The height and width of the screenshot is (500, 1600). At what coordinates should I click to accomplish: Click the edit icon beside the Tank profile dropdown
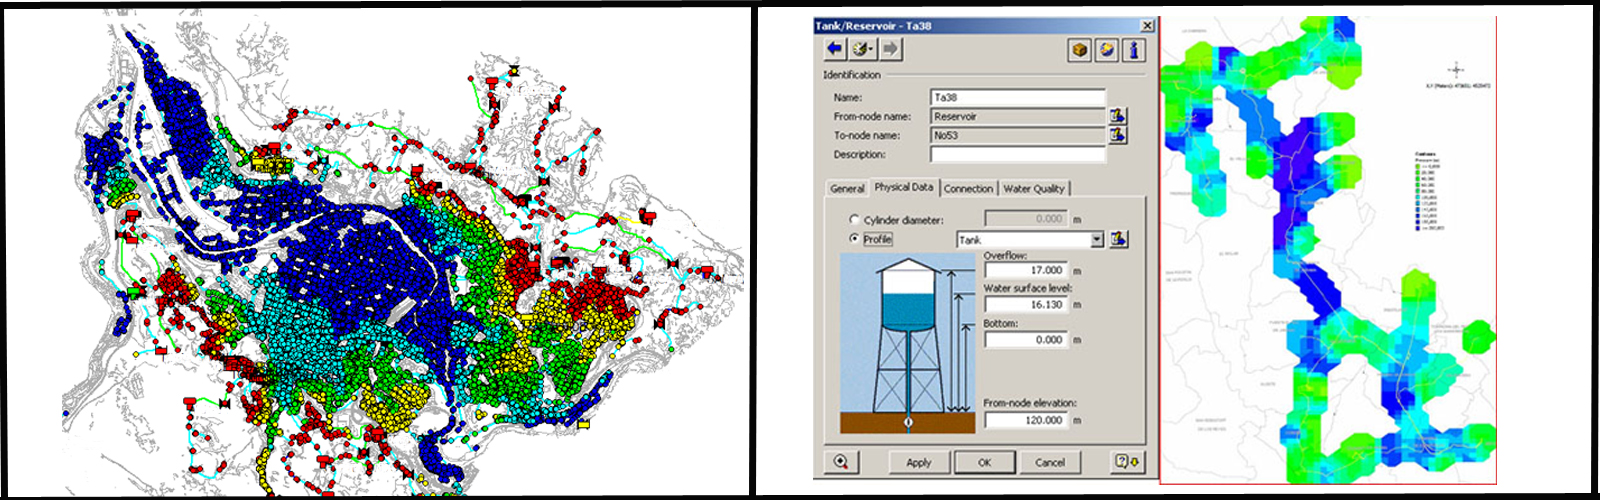pyautogui.click(x=1119, y=239)
